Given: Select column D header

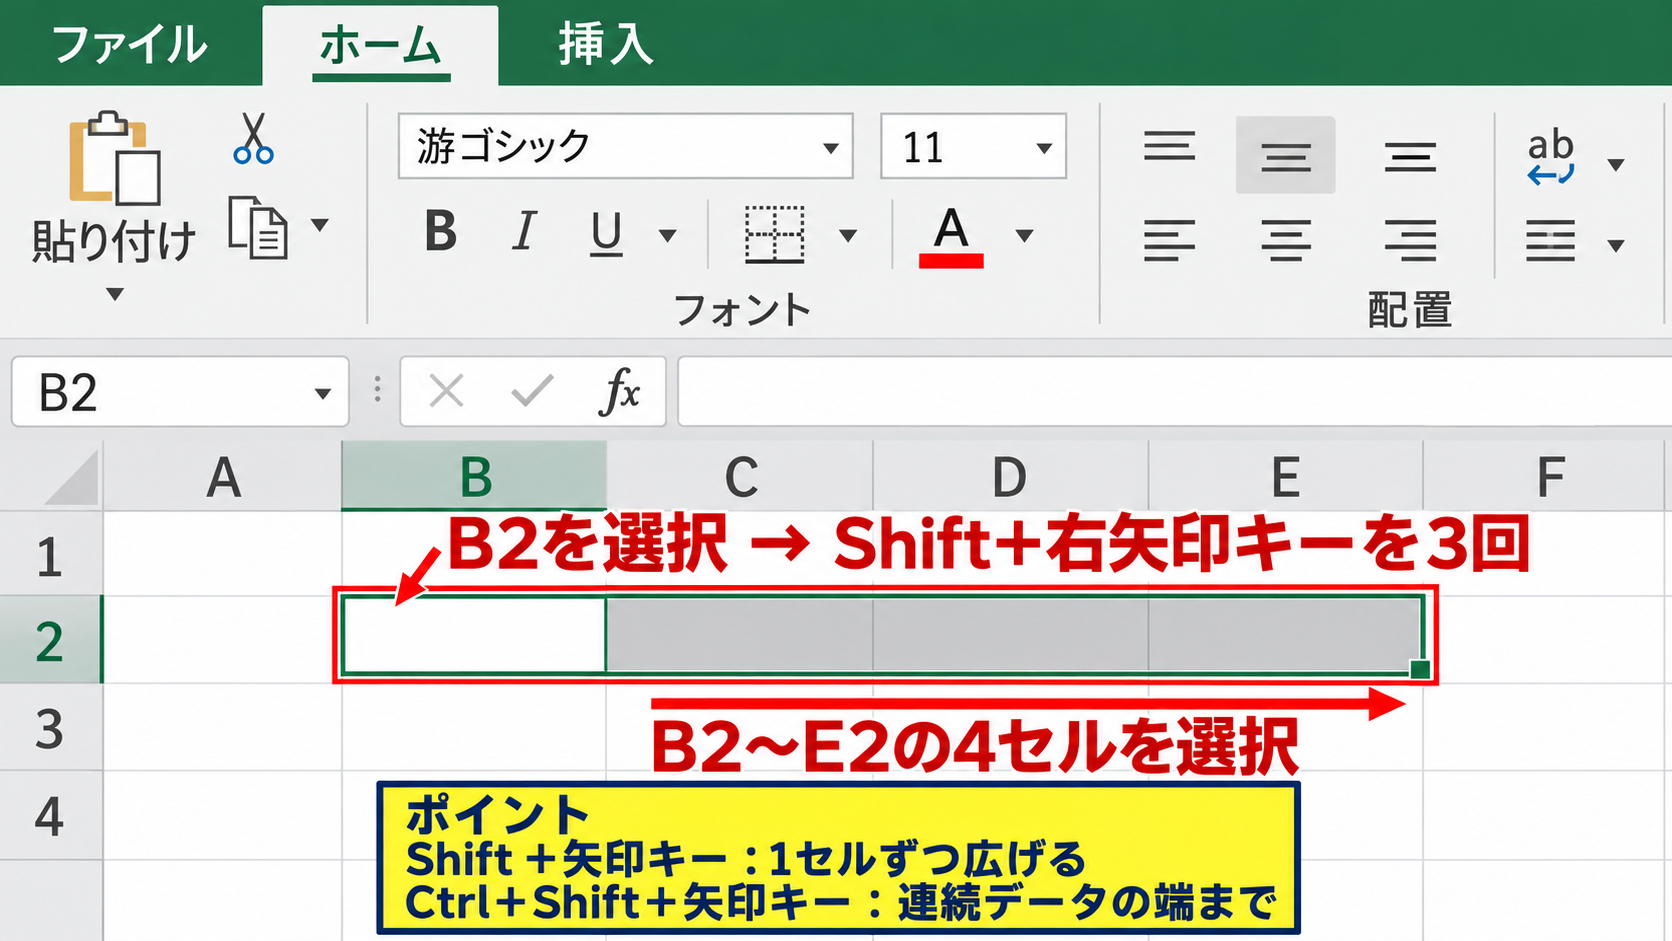Looking at the screenshot, I should tap(1010, 477).
